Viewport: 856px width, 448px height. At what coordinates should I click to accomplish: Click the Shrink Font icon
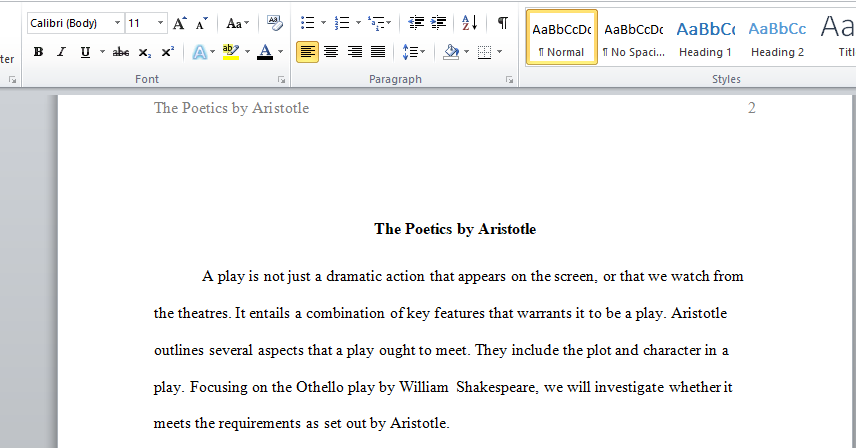[x=201, y=23]
